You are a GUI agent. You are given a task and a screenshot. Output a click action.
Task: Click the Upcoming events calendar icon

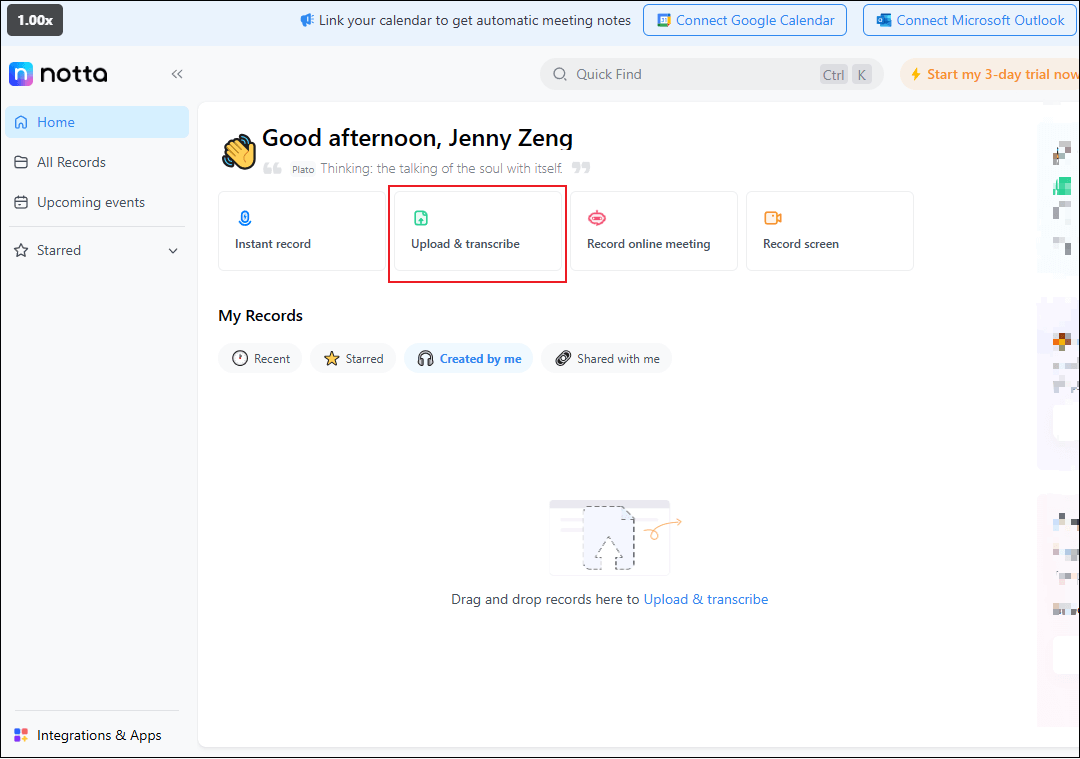21,202
